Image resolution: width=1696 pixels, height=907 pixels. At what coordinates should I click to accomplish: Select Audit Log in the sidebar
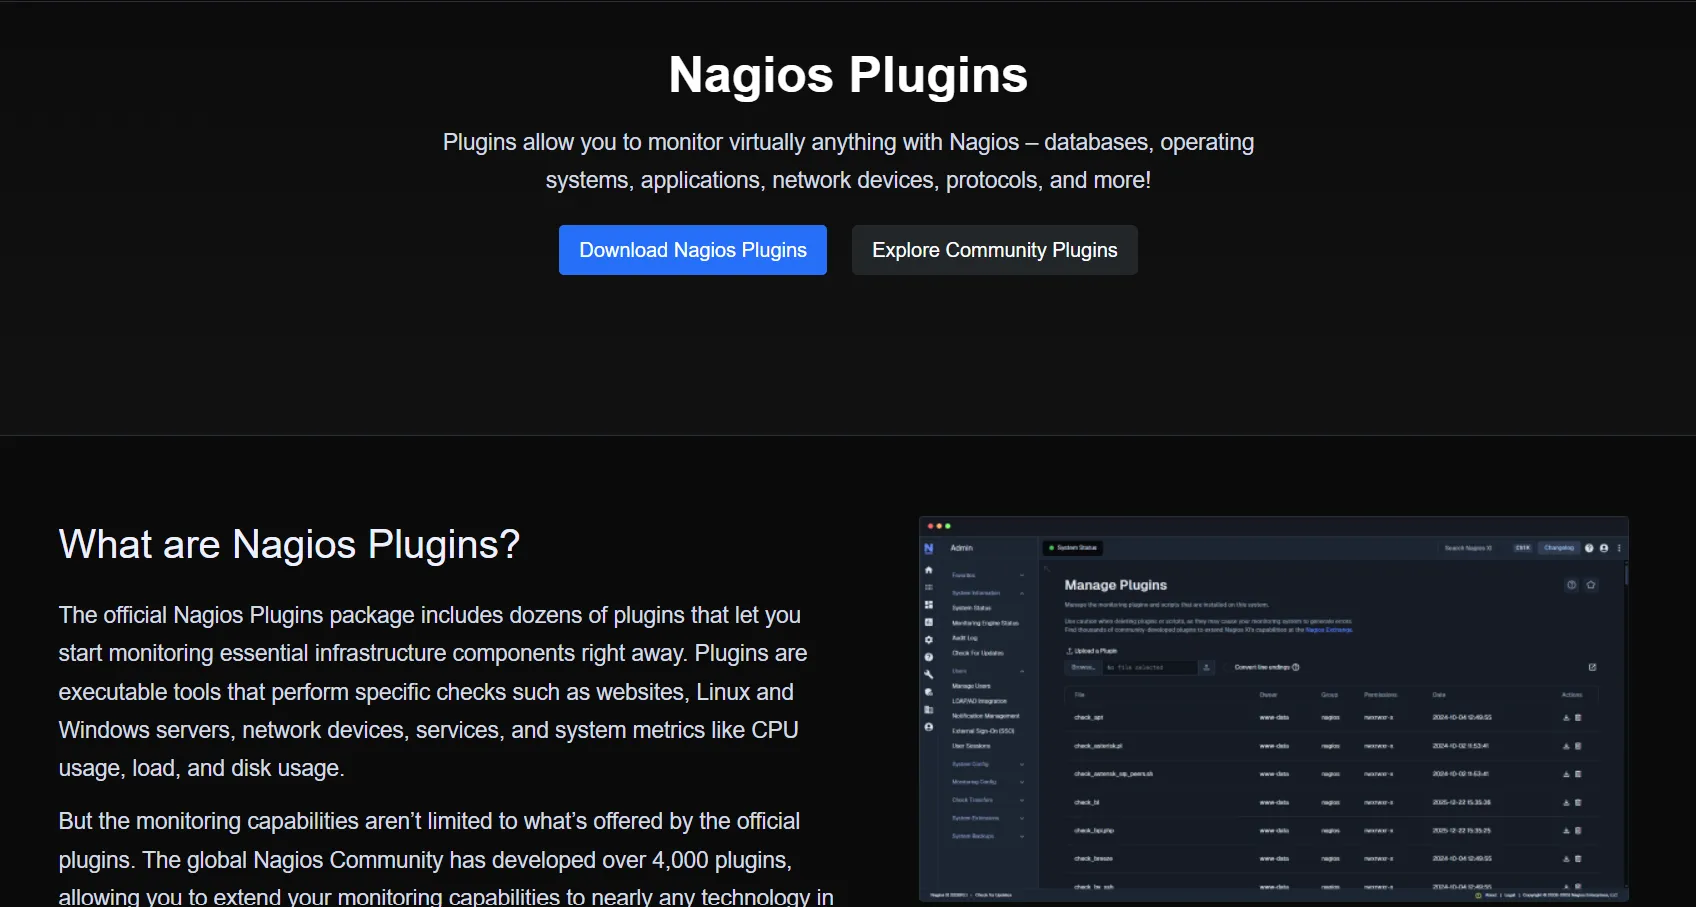965,638
